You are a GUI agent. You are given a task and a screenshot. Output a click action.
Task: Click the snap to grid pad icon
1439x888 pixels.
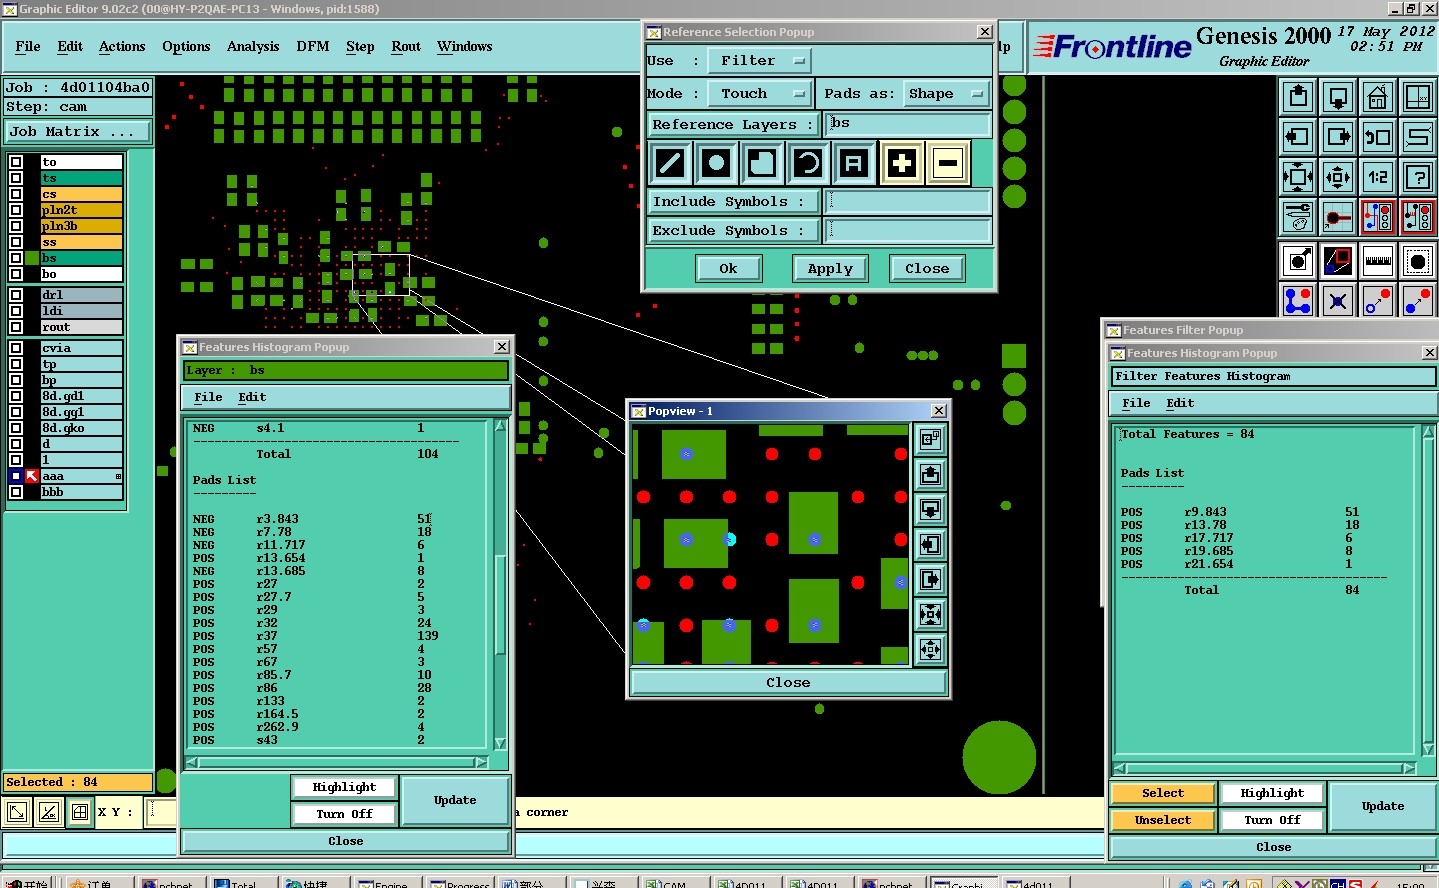[x=1338, y=217]
